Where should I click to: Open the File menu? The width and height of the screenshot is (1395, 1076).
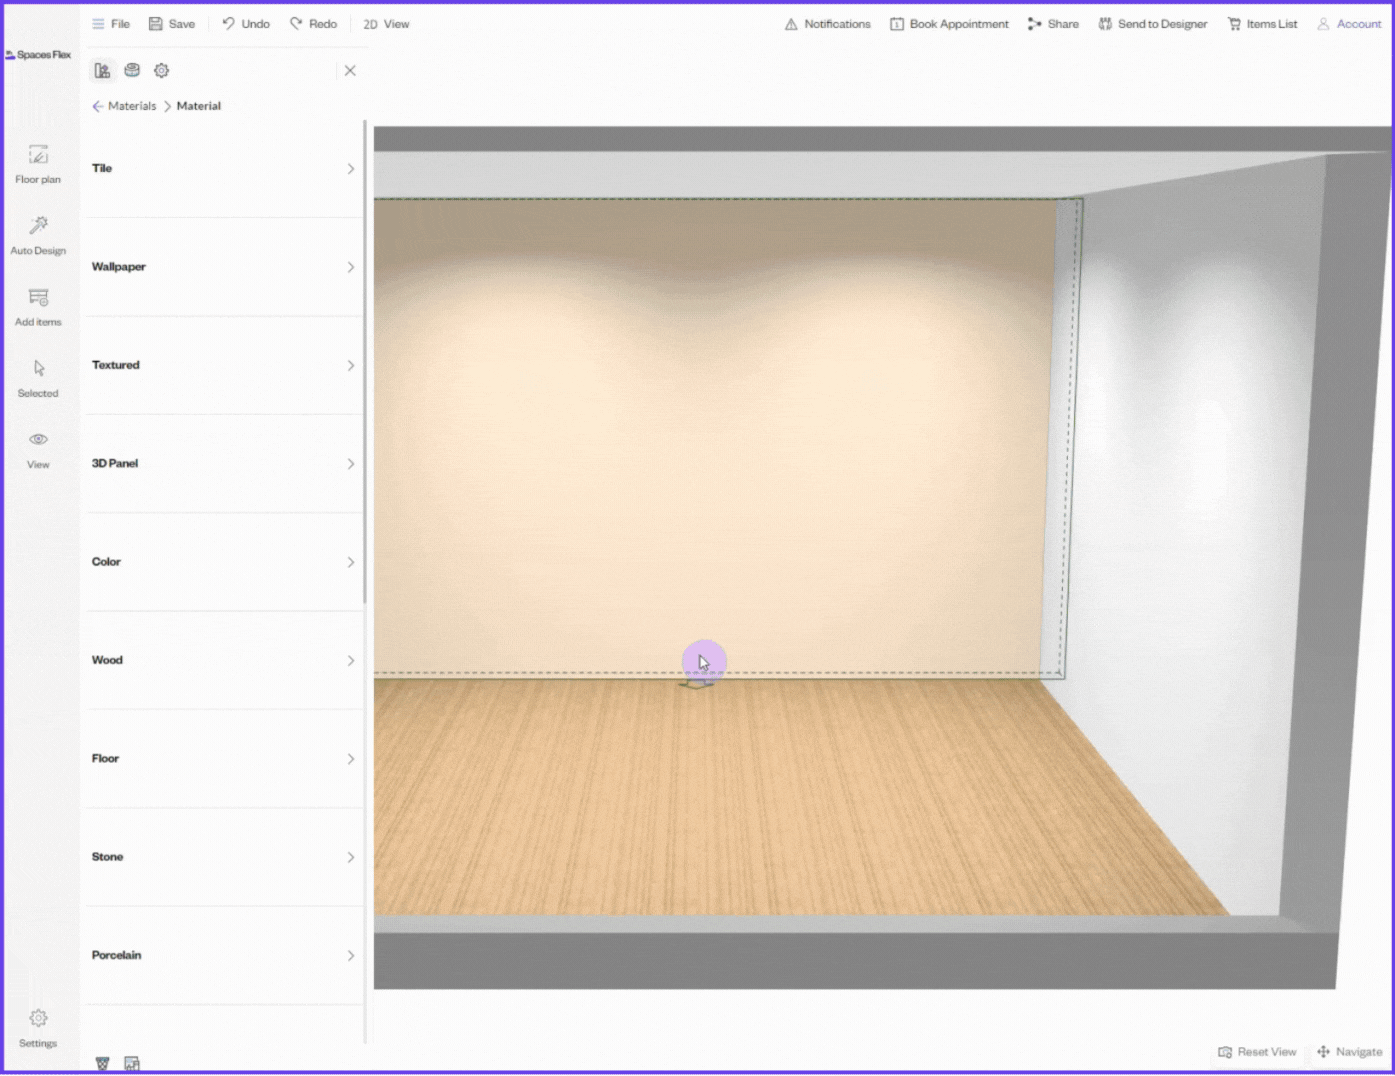click(x=111, y=24)
